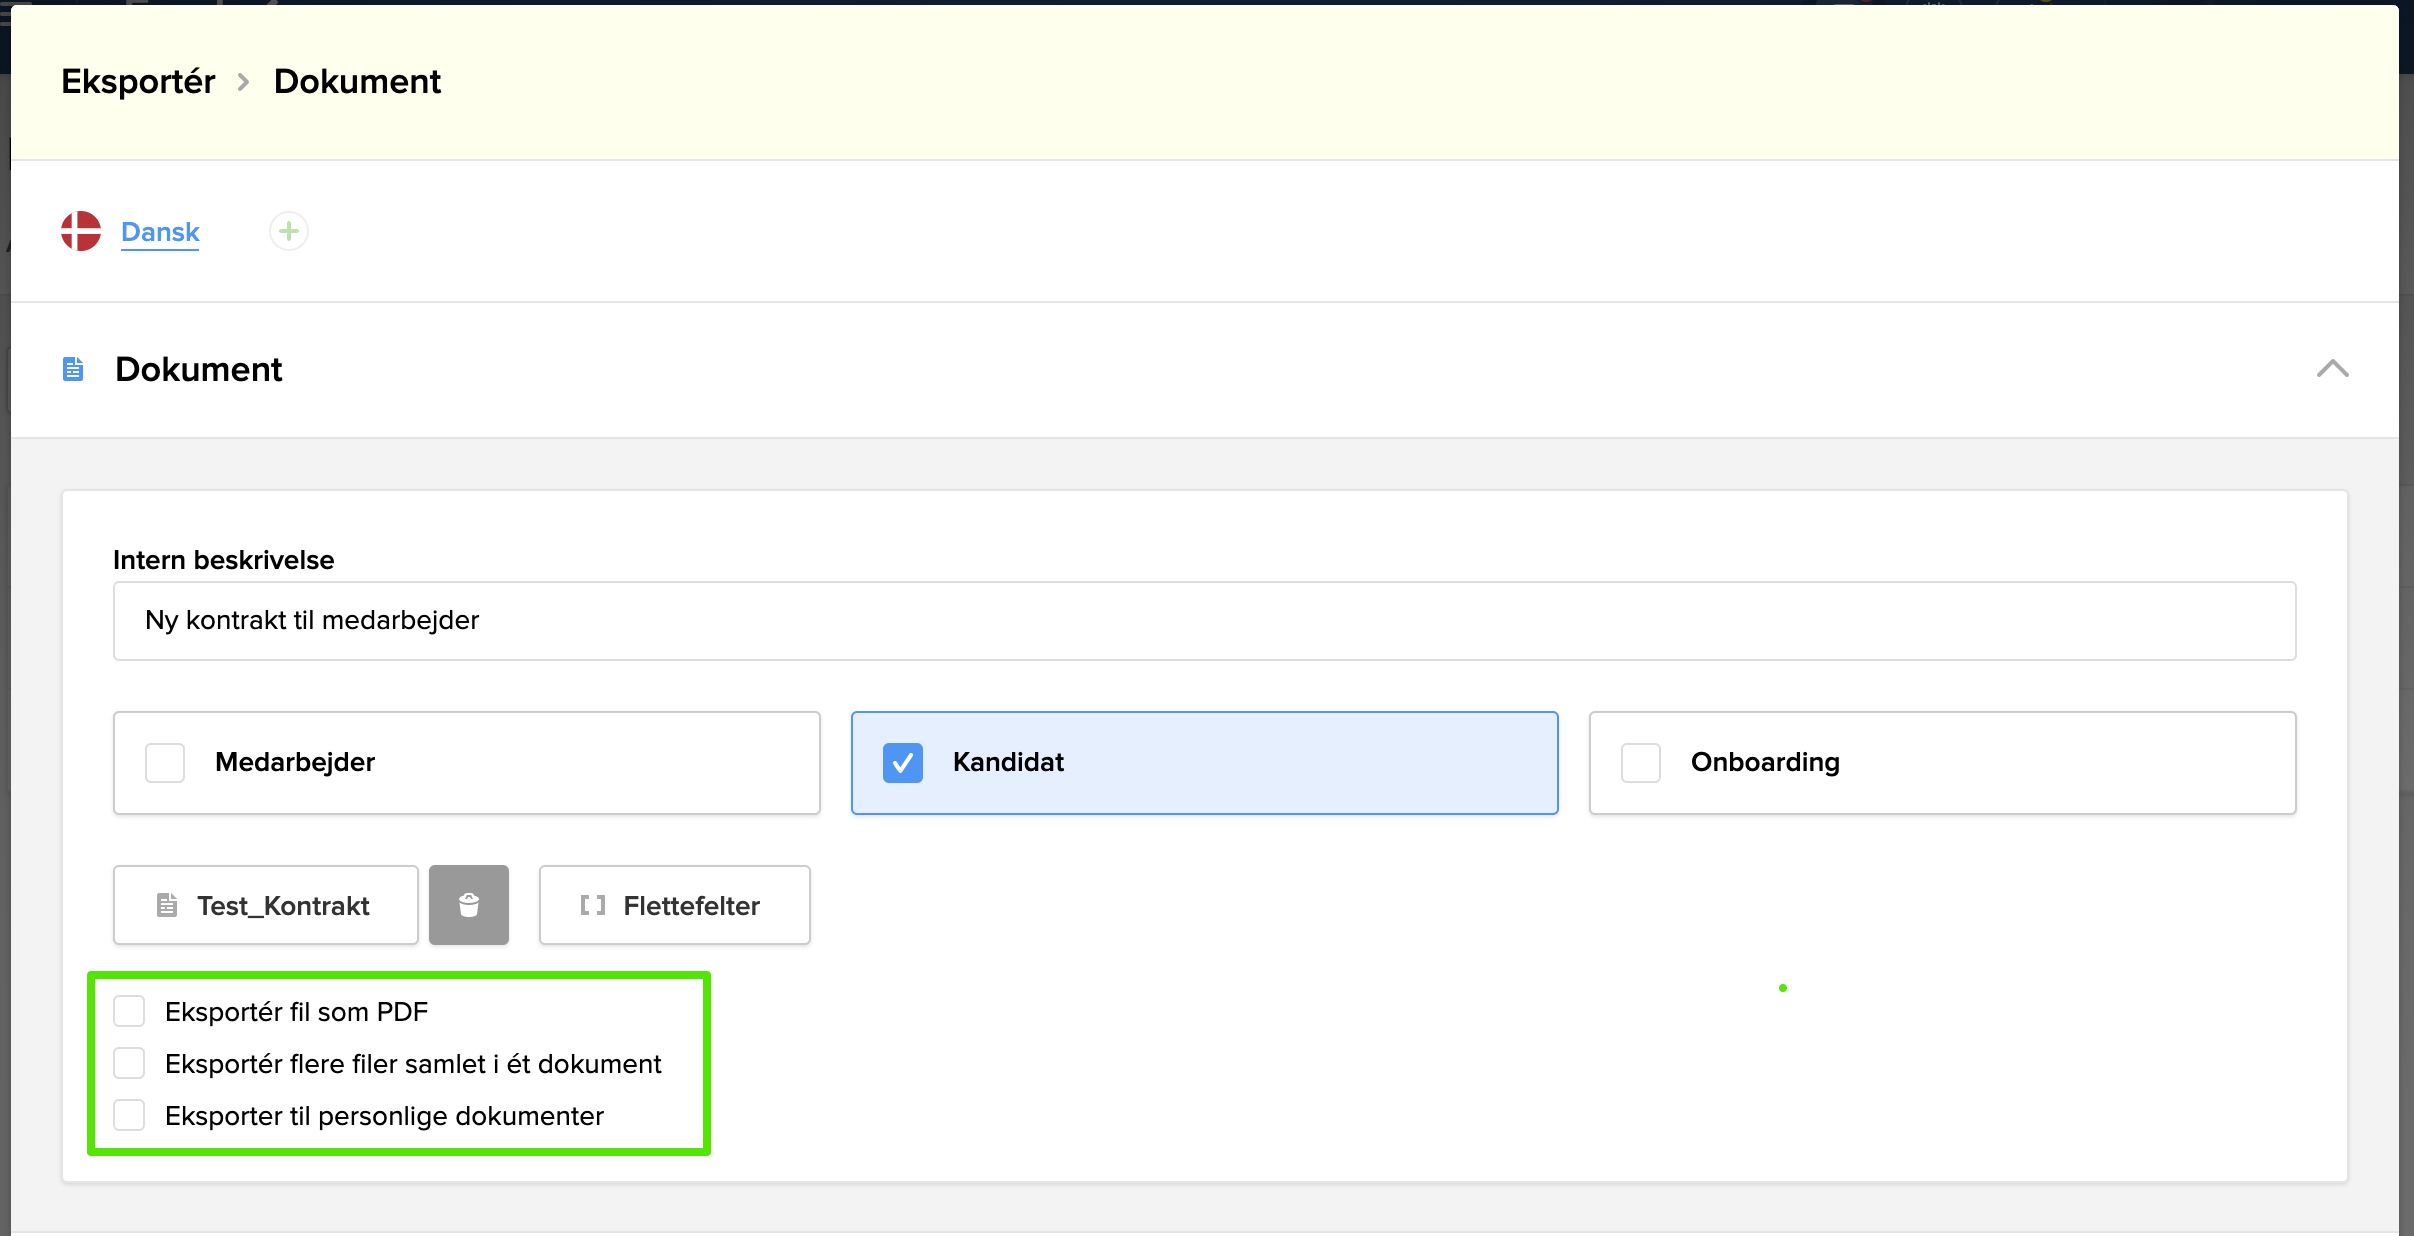
Task: Click the Danish flag icon
Action: pos(81,231)
